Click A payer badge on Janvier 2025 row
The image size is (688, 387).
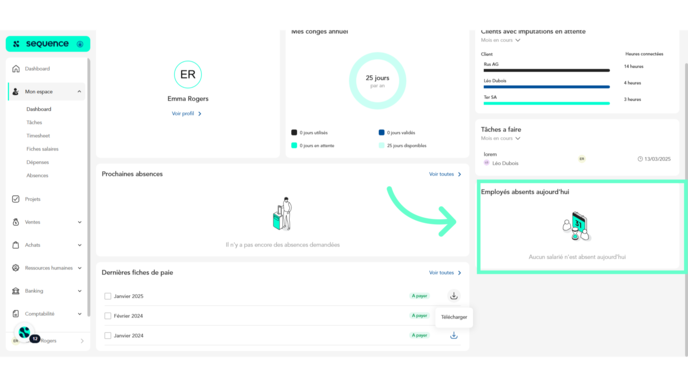point(419,296)
